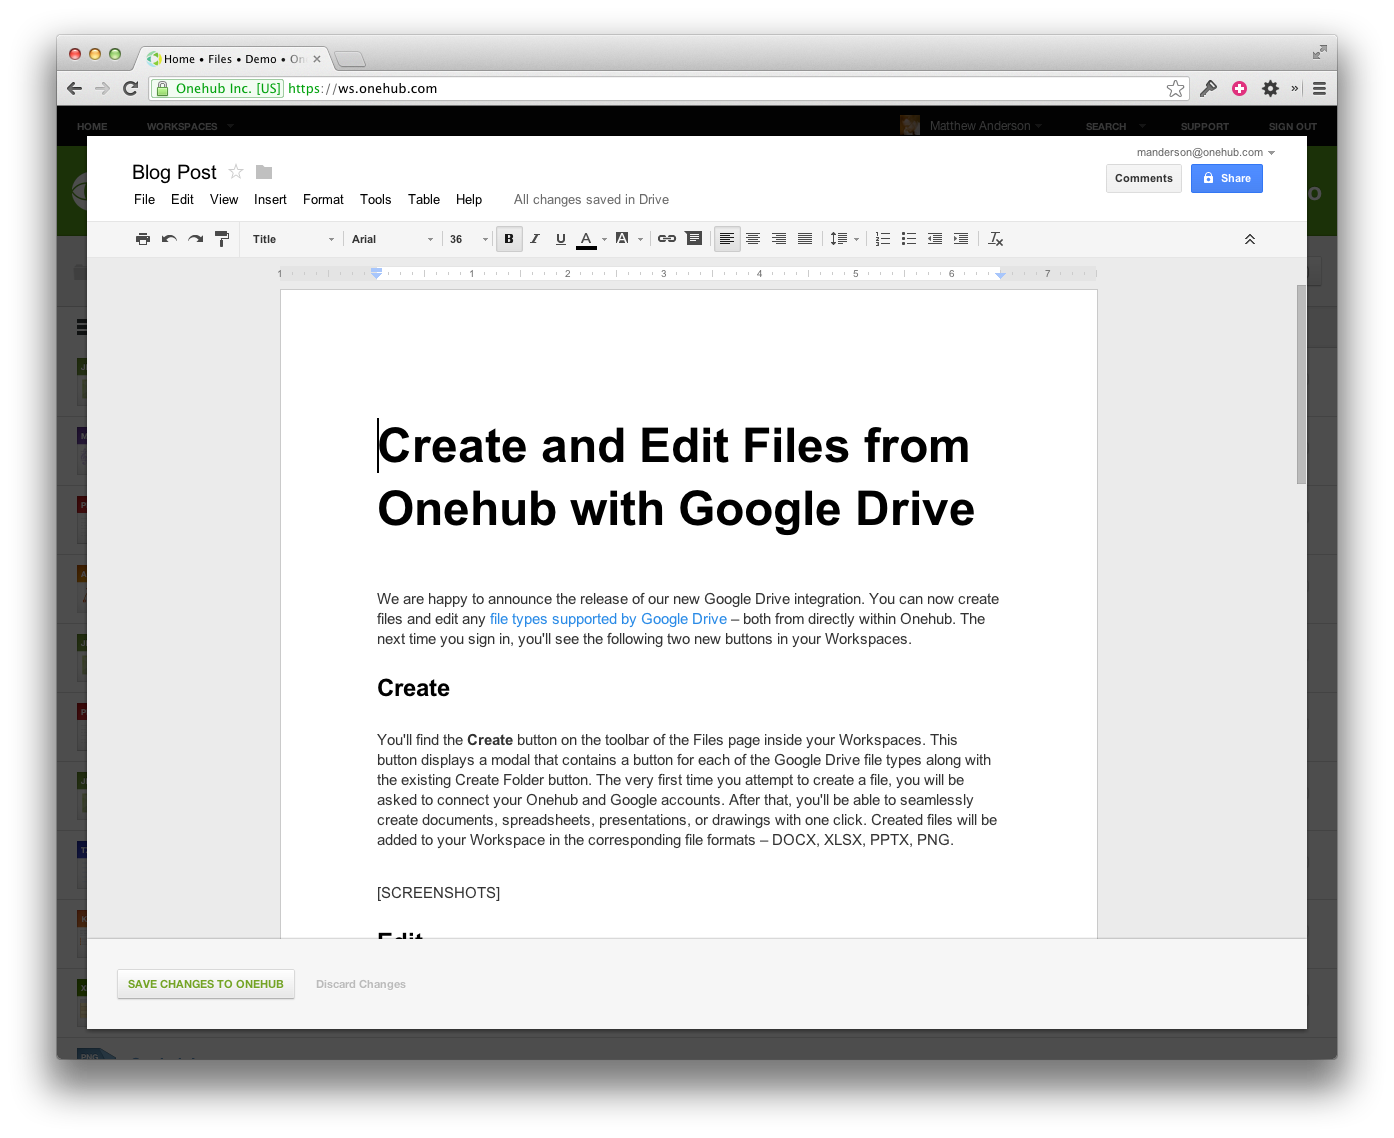This screenshot has width=1394, height=1138.
Task: Open the Title paragraph style dropdown
Action: 293,239
